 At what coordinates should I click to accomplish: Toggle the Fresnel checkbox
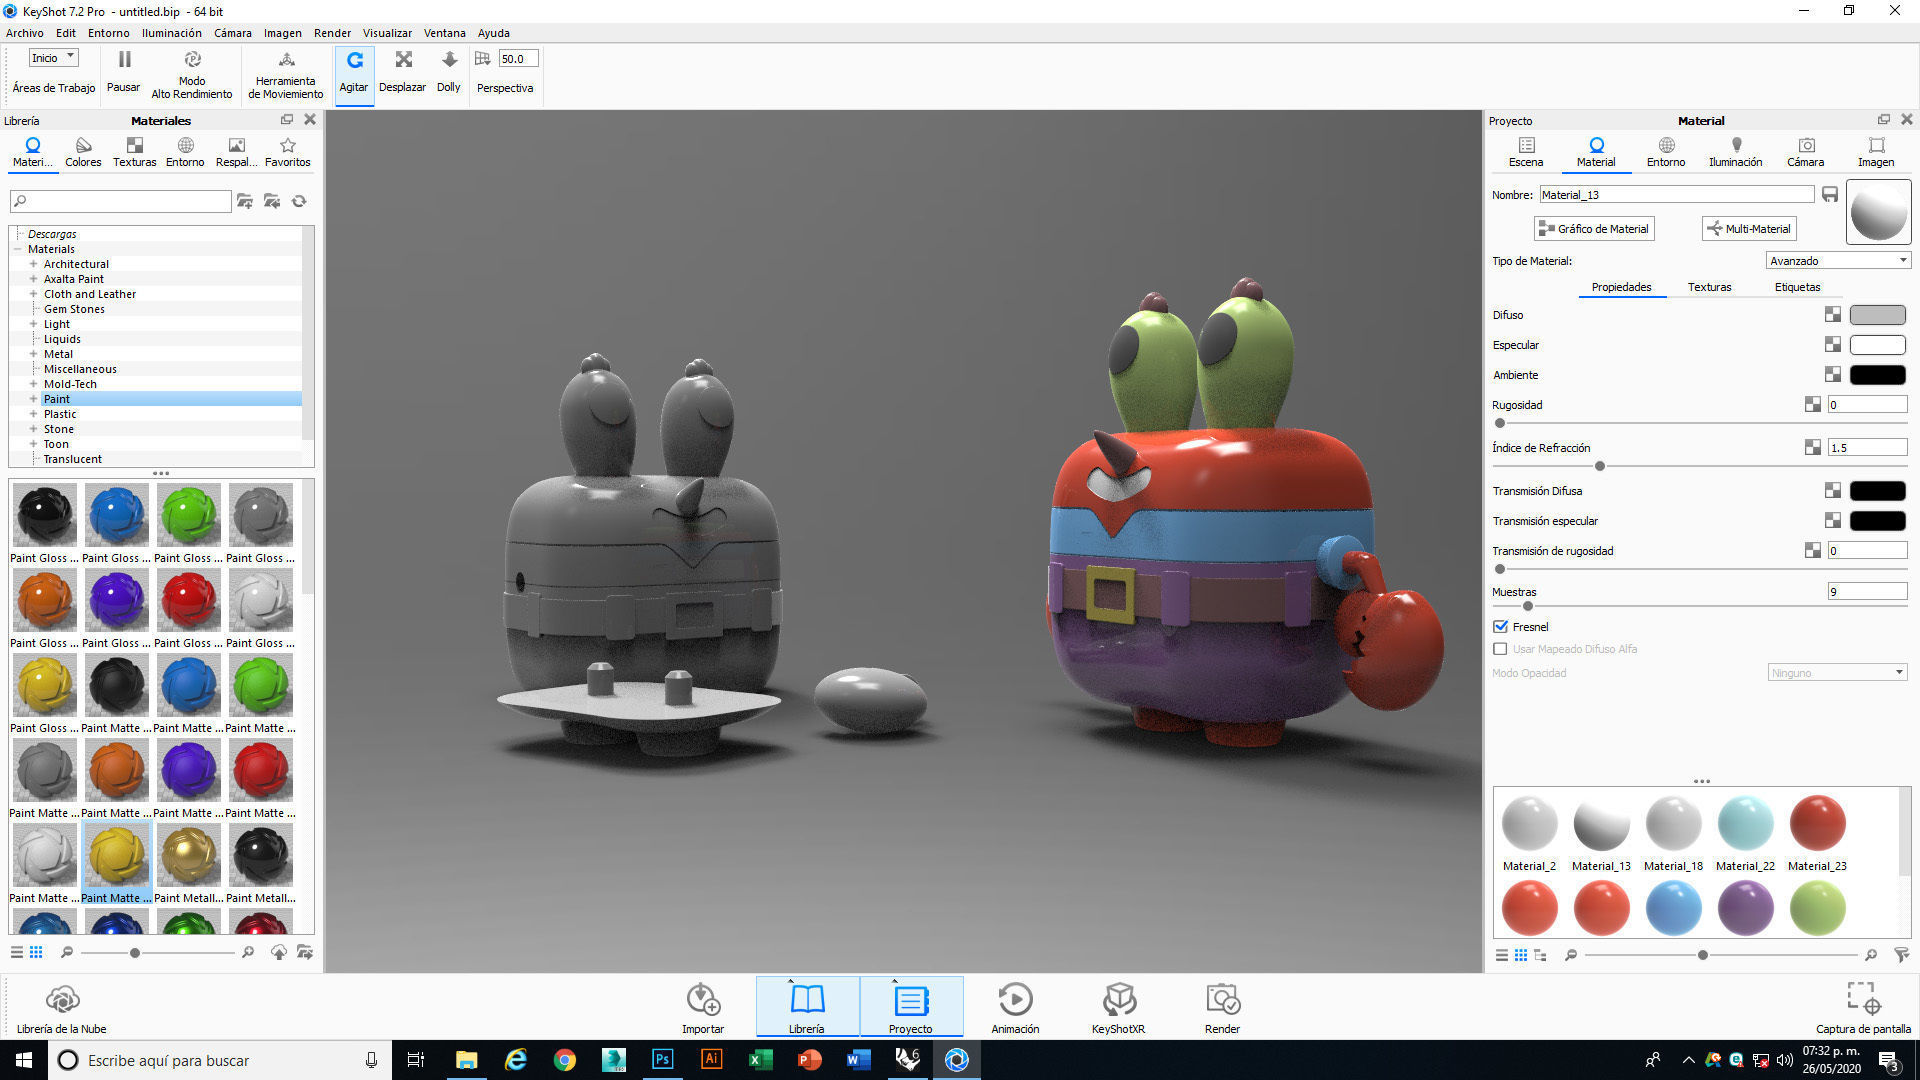click(1500, 626)
